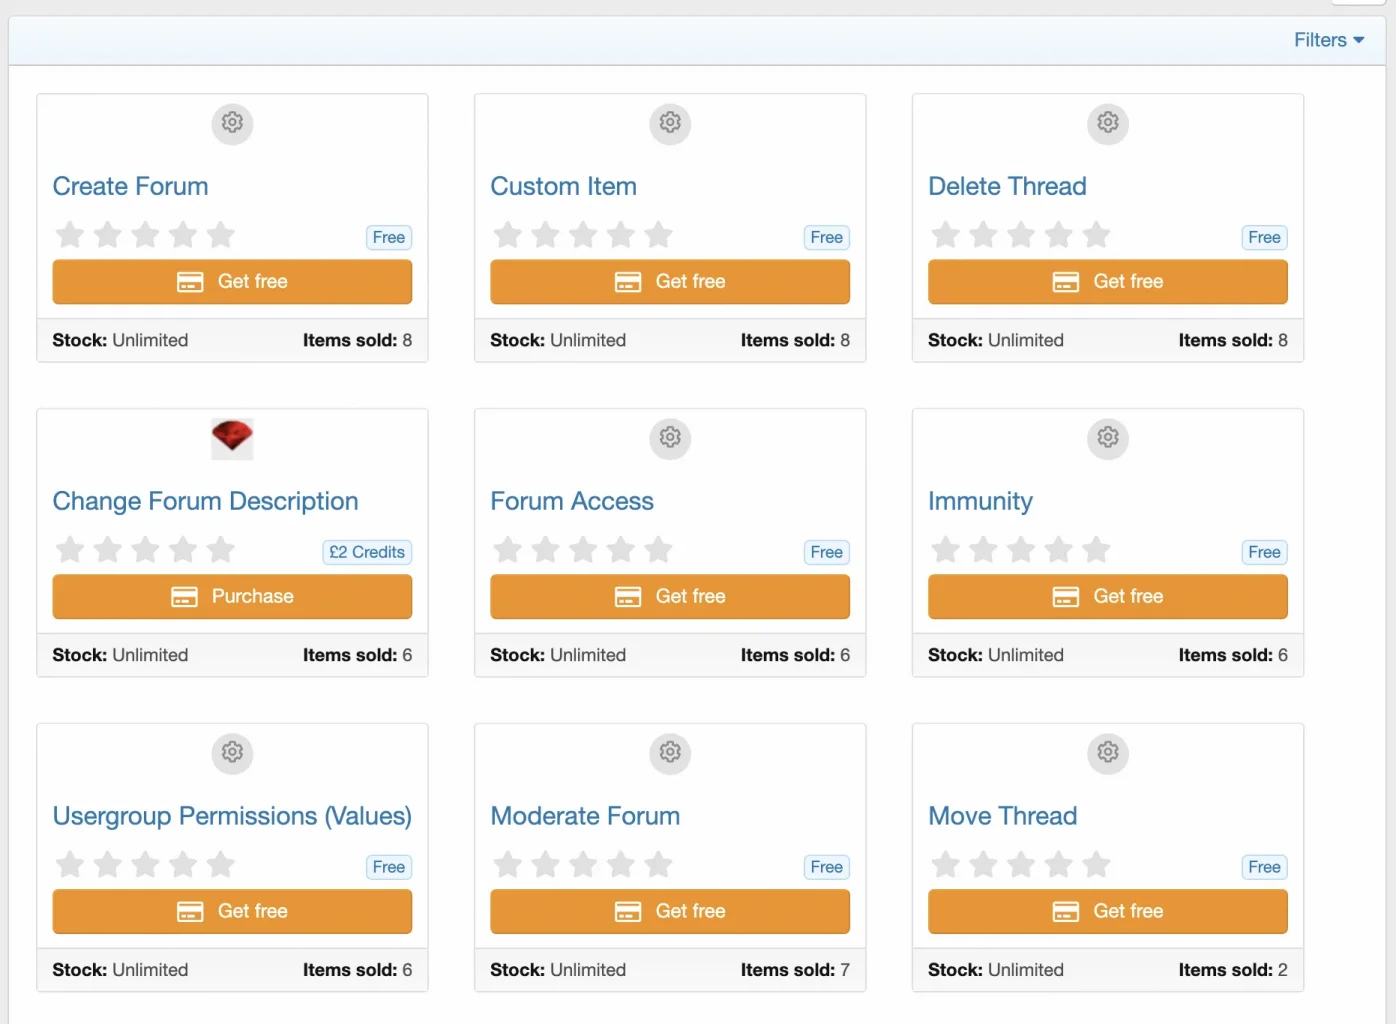Click the gear icon above Custom Item
Viewport: 1396px width, 1024px height.
tap(670, 123)
